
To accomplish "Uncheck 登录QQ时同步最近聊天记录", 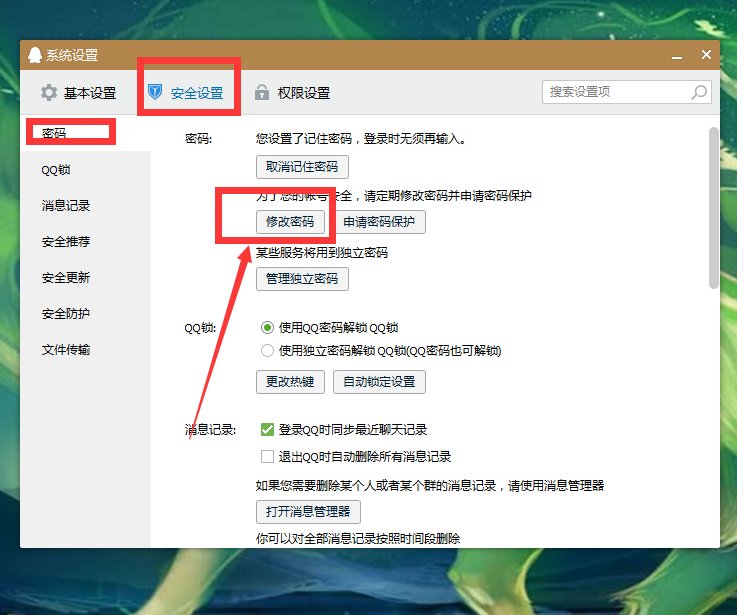I will click(267, 430).
